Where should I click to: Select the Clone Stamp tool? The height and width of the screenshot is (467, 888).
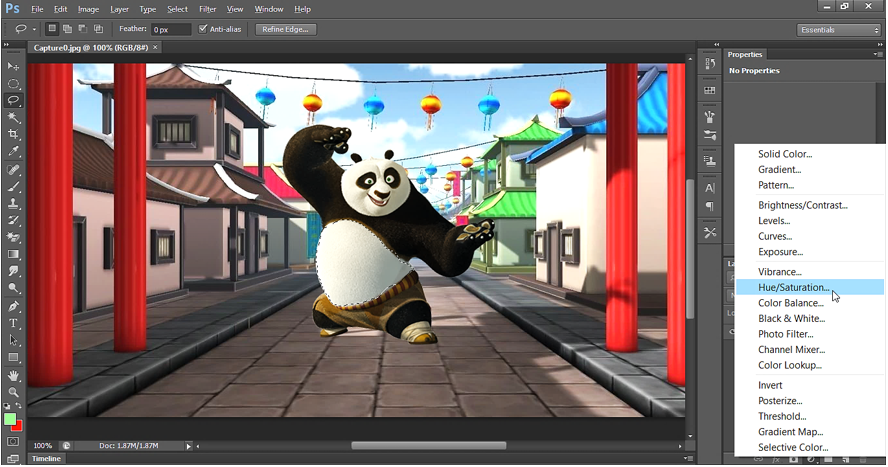coord(13,203)
